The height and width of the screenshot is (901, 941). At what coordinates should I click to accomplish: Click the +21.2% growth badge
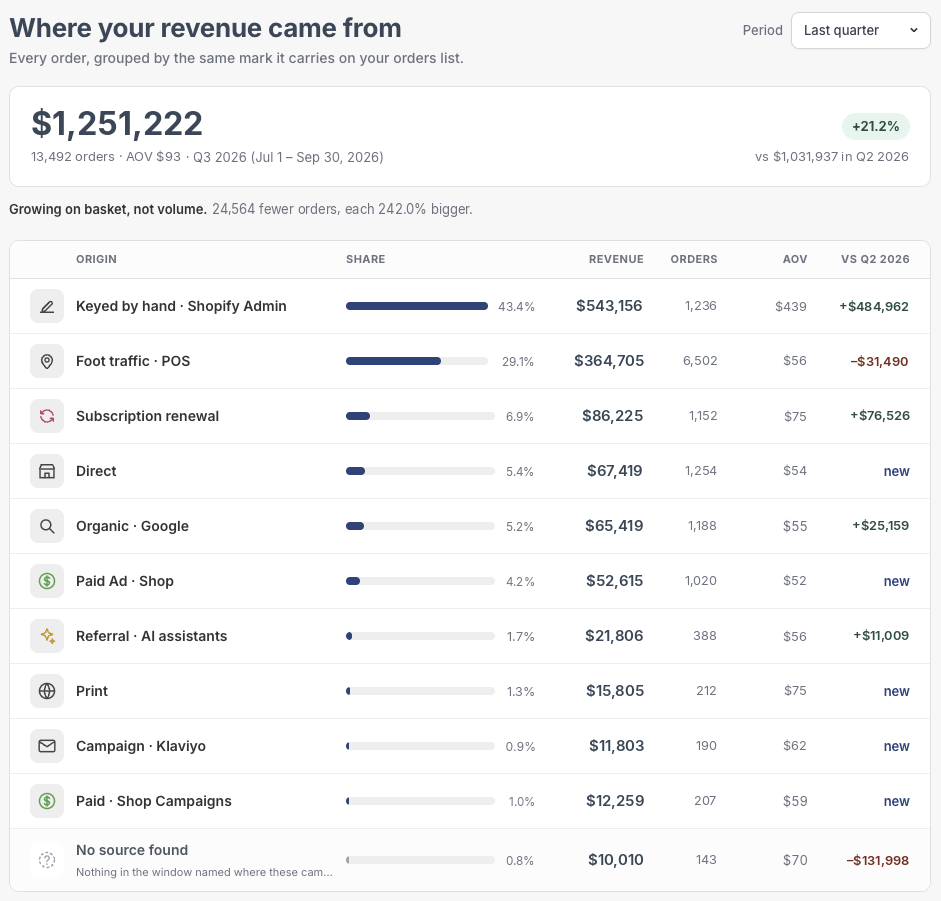[876, 126]
